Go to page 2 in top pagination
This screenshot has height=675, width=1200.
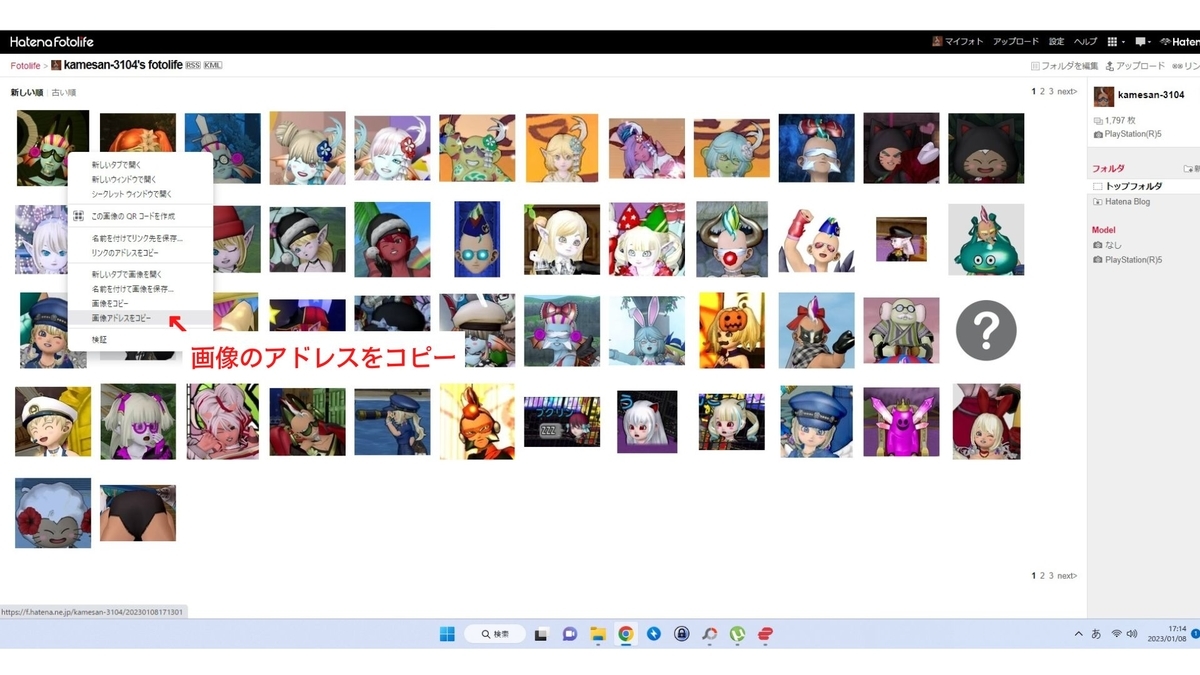click(1042, 91)
